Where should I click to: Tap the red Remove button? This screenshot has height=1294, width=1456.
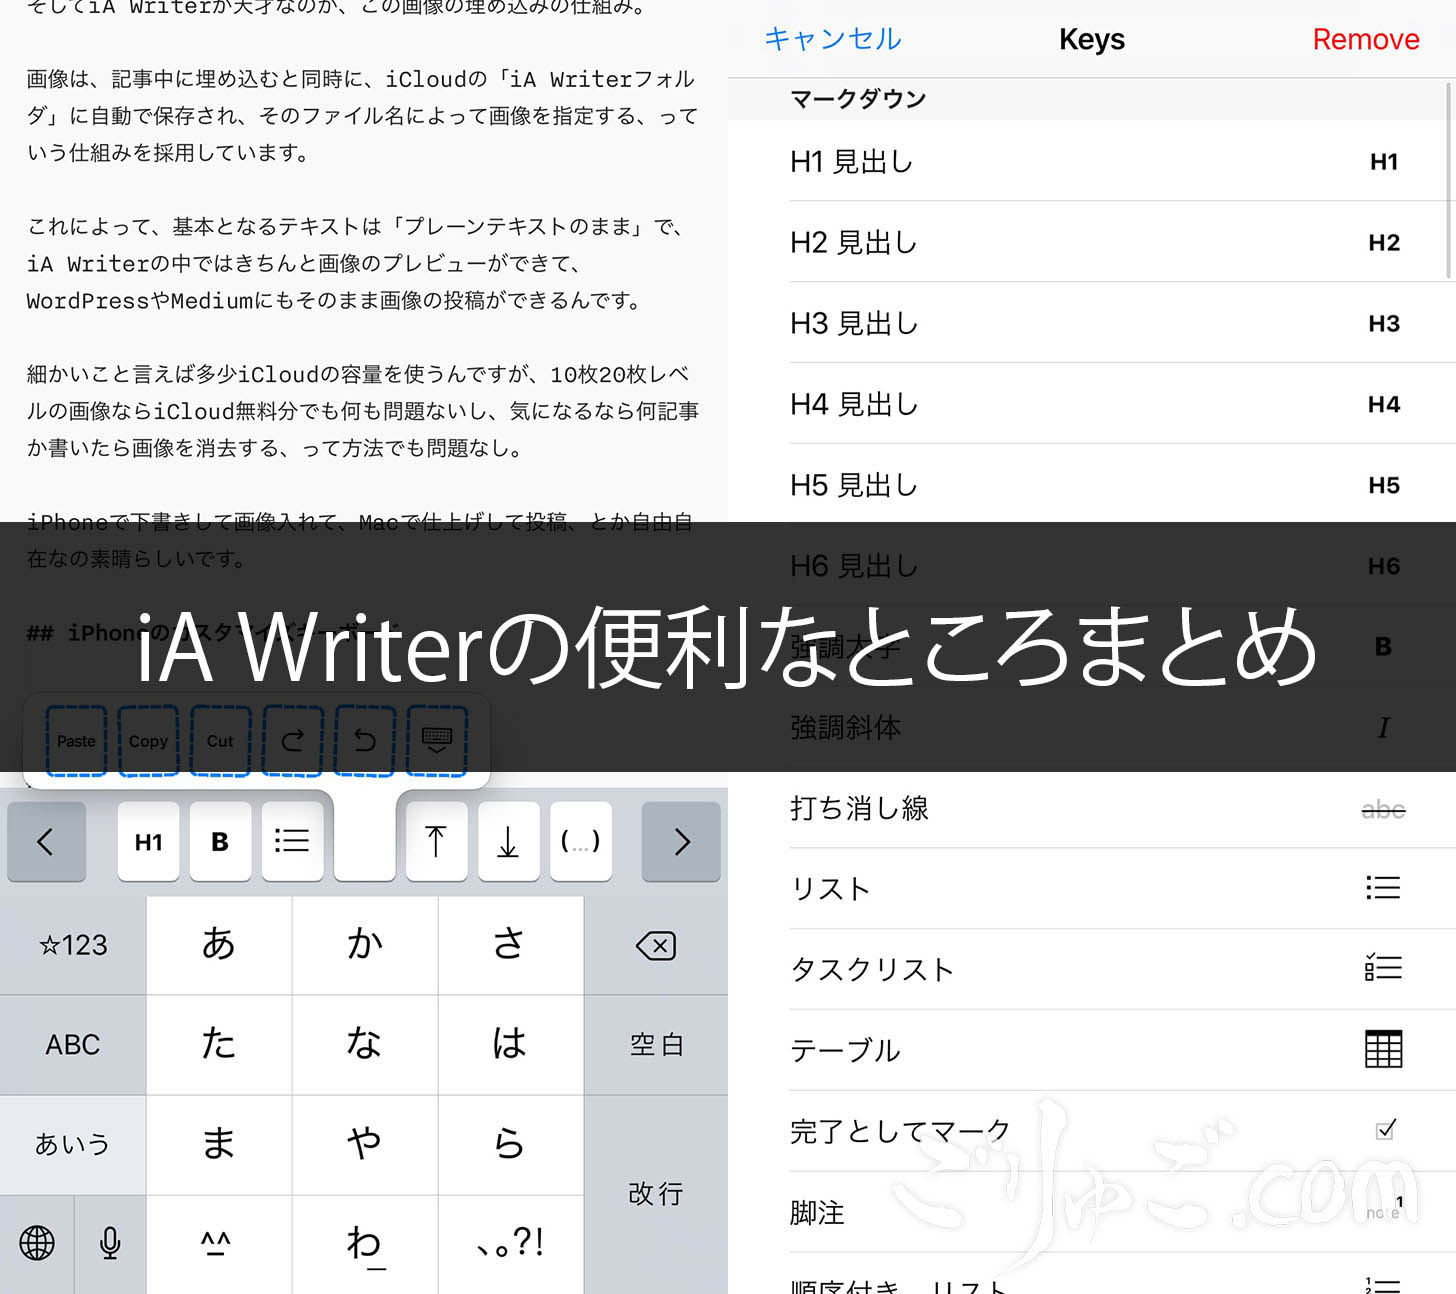1365,39
